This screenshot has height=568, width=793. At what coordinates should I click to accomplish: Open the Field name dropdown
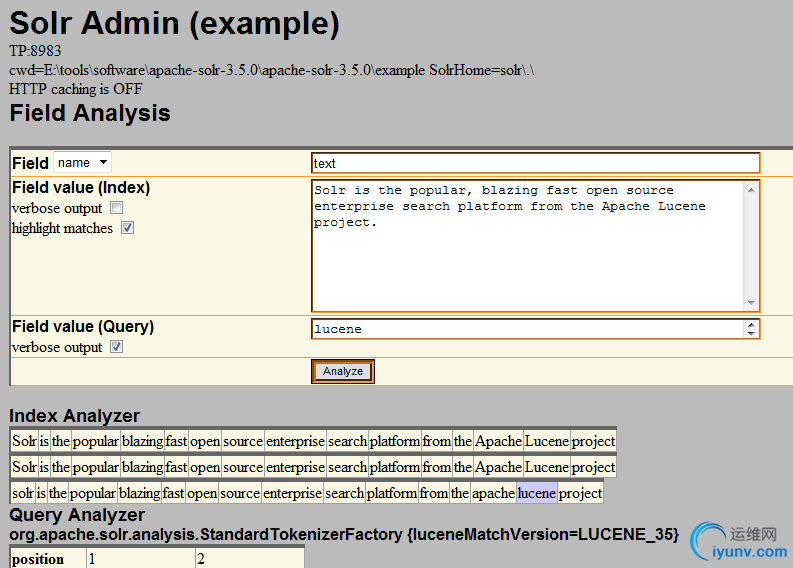pos(82,163)
